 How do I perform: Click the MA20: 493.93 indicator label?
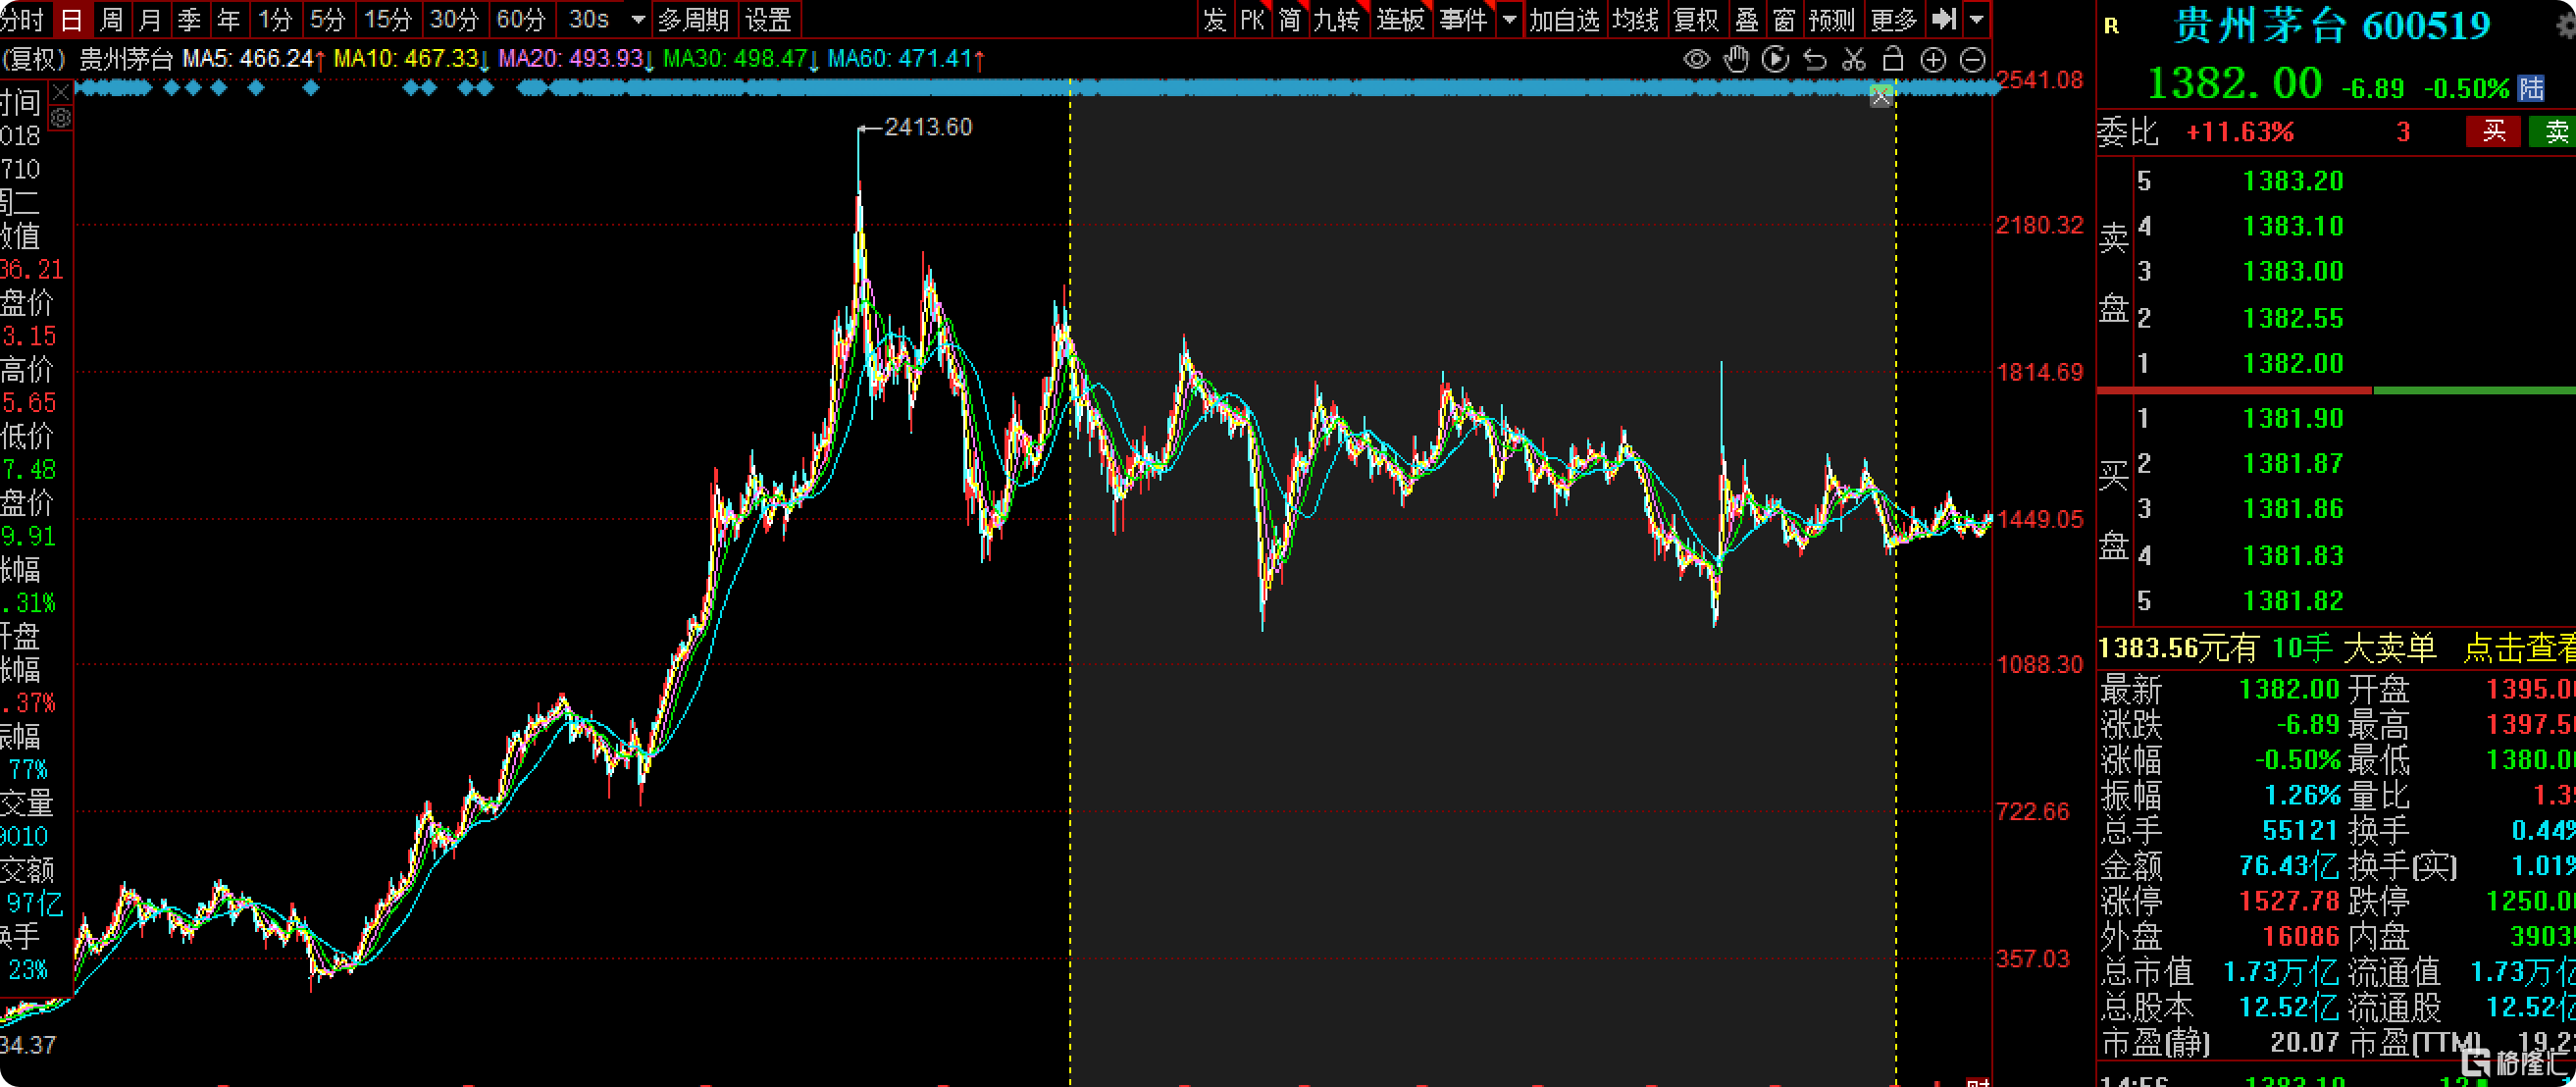pyautogui.click(x=576, y=59)
